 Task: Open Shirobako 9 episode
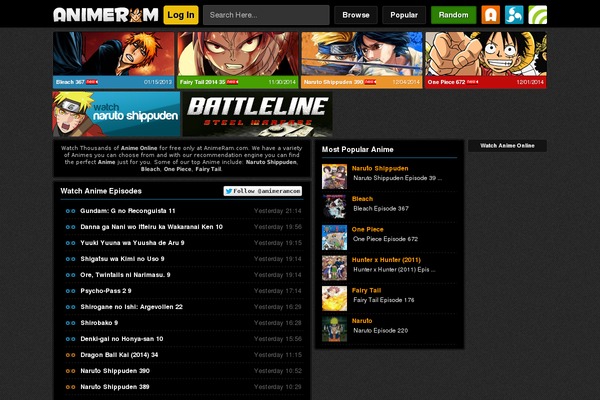point(99,323)
